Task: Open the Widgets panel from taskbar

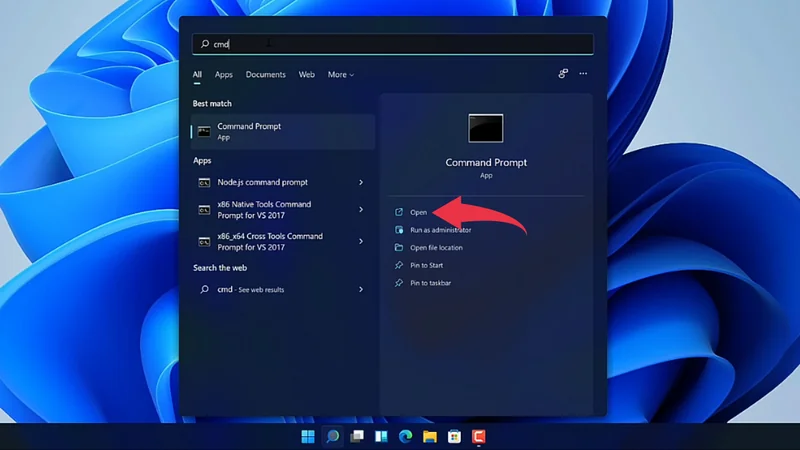Action: 381,437
